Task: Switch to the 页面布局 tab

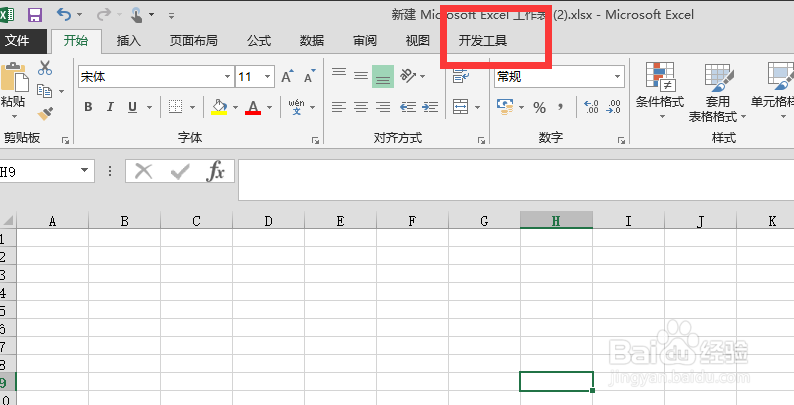Action: coord(193,40)
